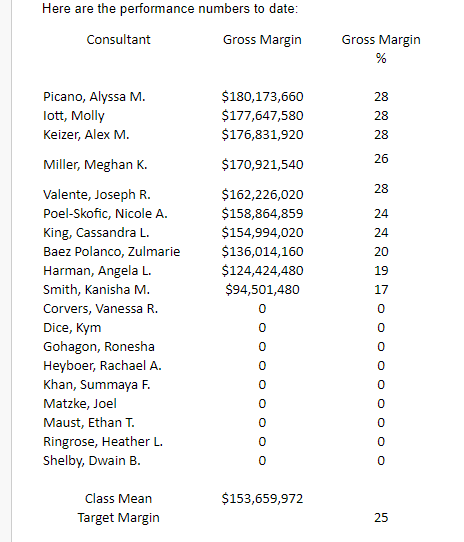Click Iott, Molly's gross margin $177,647,580
The image size is (464, 542).
coord(262,115)
